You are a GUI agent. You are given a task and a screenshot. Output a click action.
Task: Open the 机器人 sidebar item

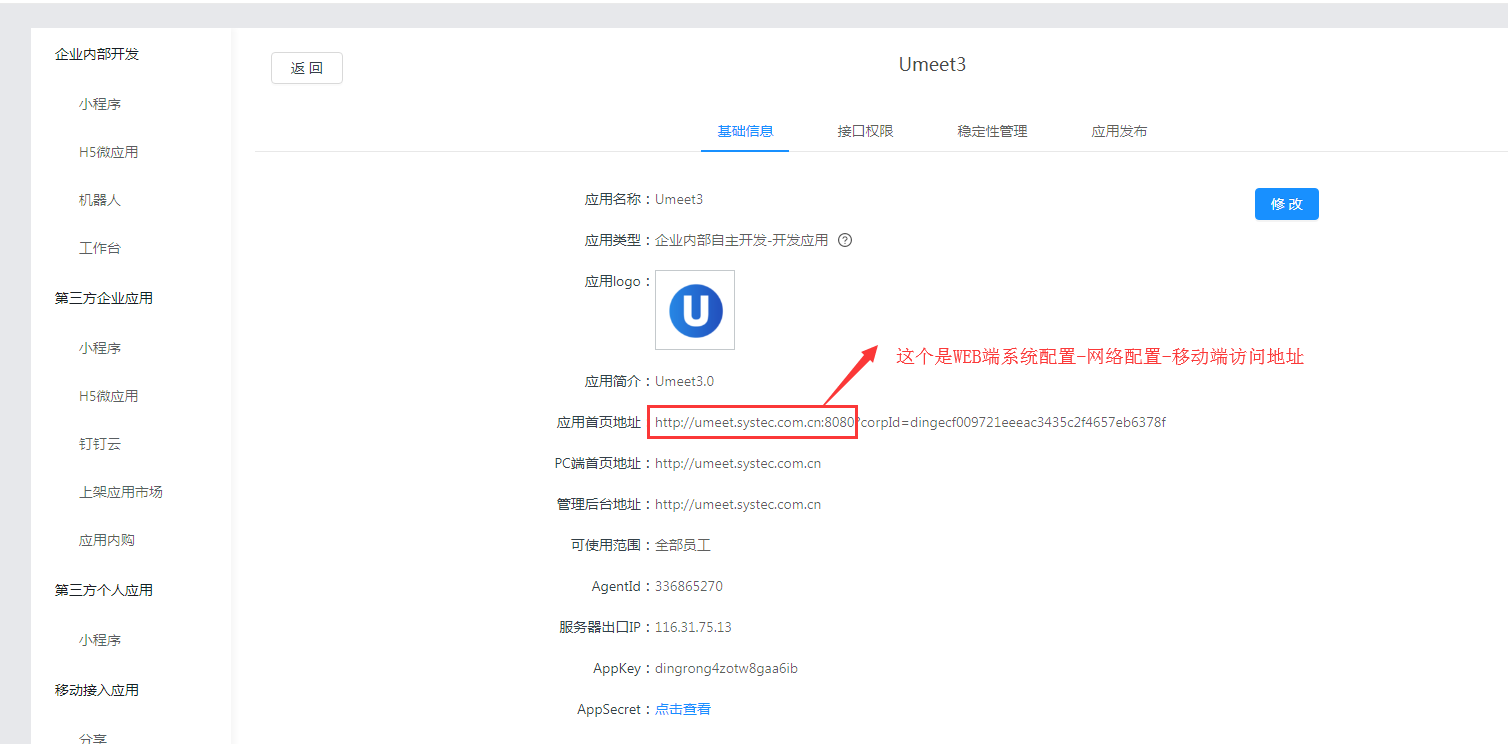(x=100, y=200)
